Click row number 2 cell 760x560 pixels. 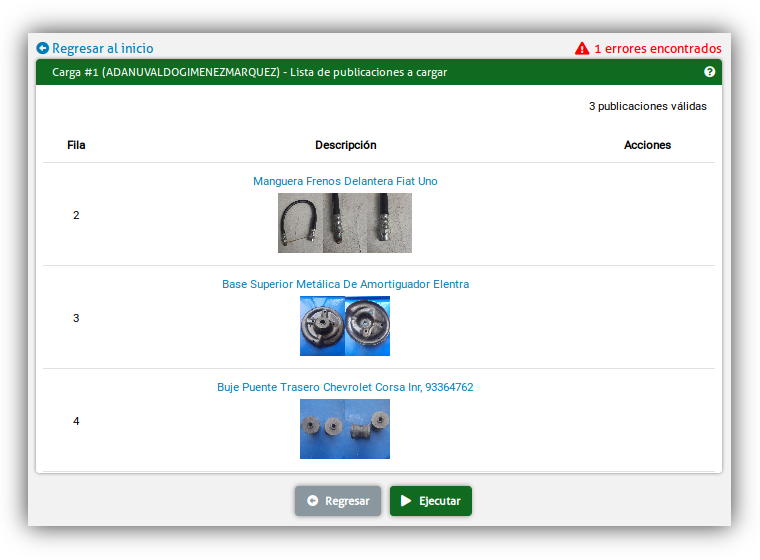[x=76, y=215]
